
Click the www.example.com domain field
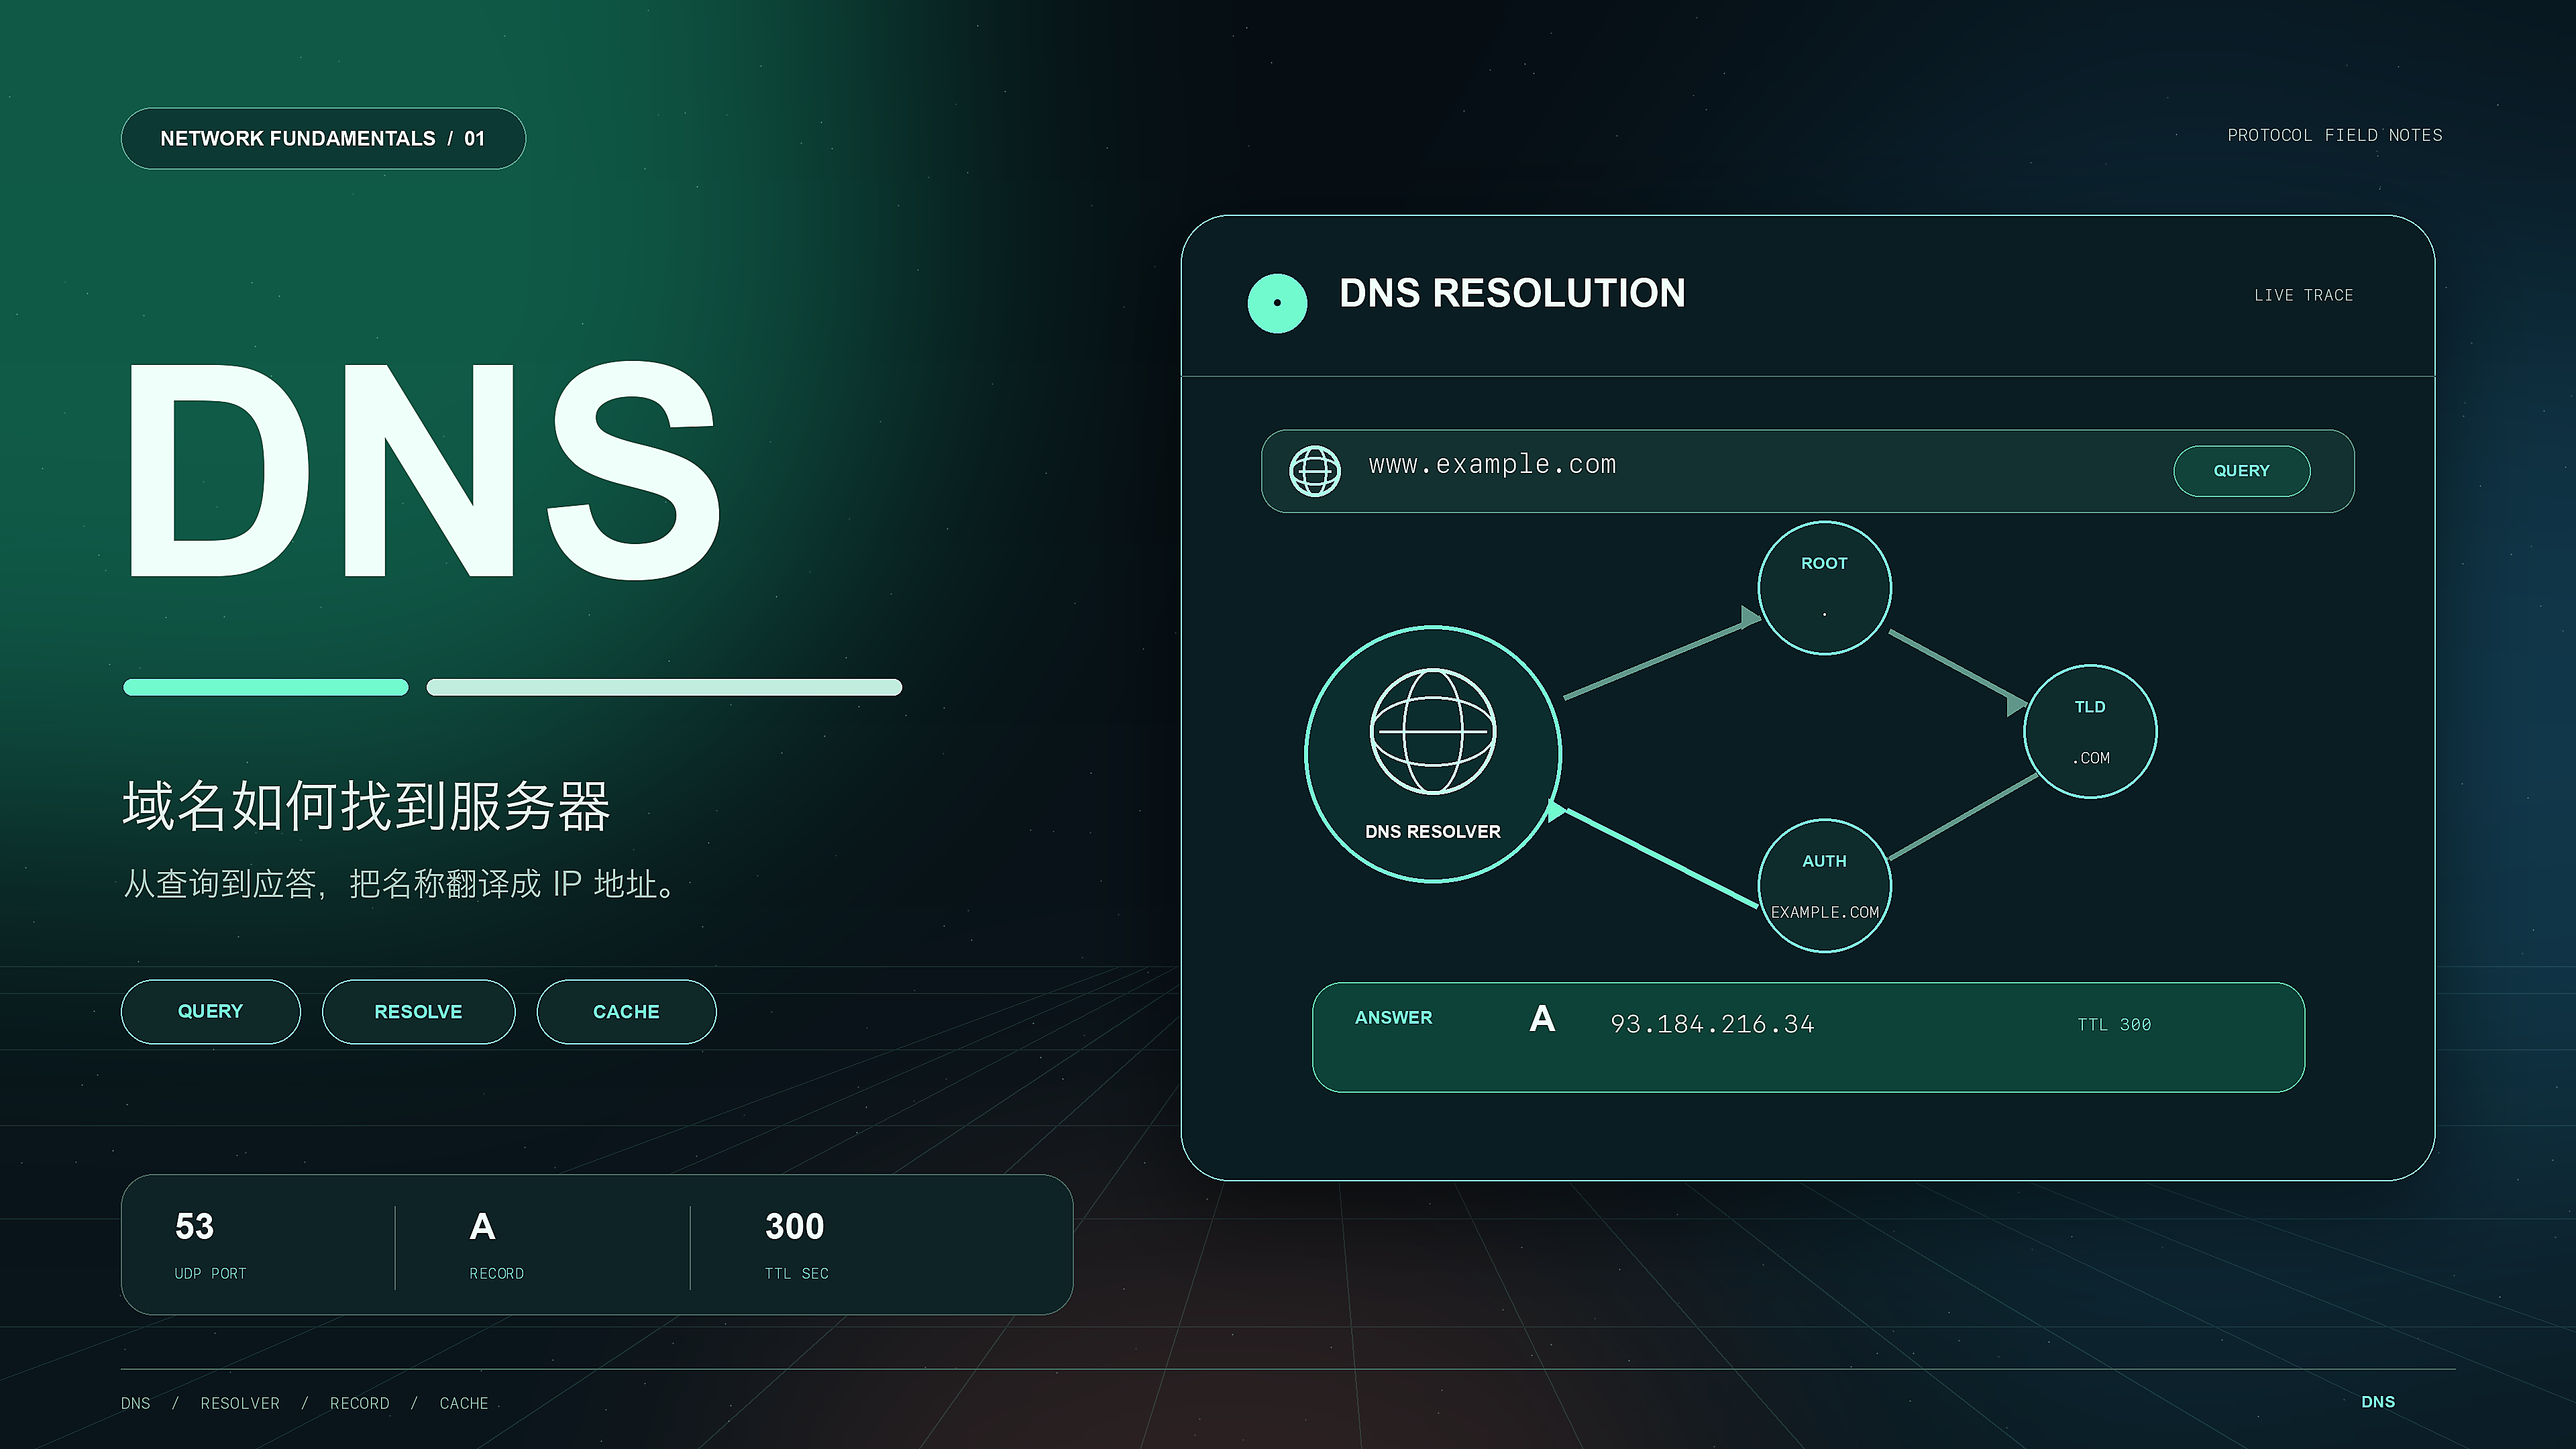pyautogui.click(x=1807, y=471)
